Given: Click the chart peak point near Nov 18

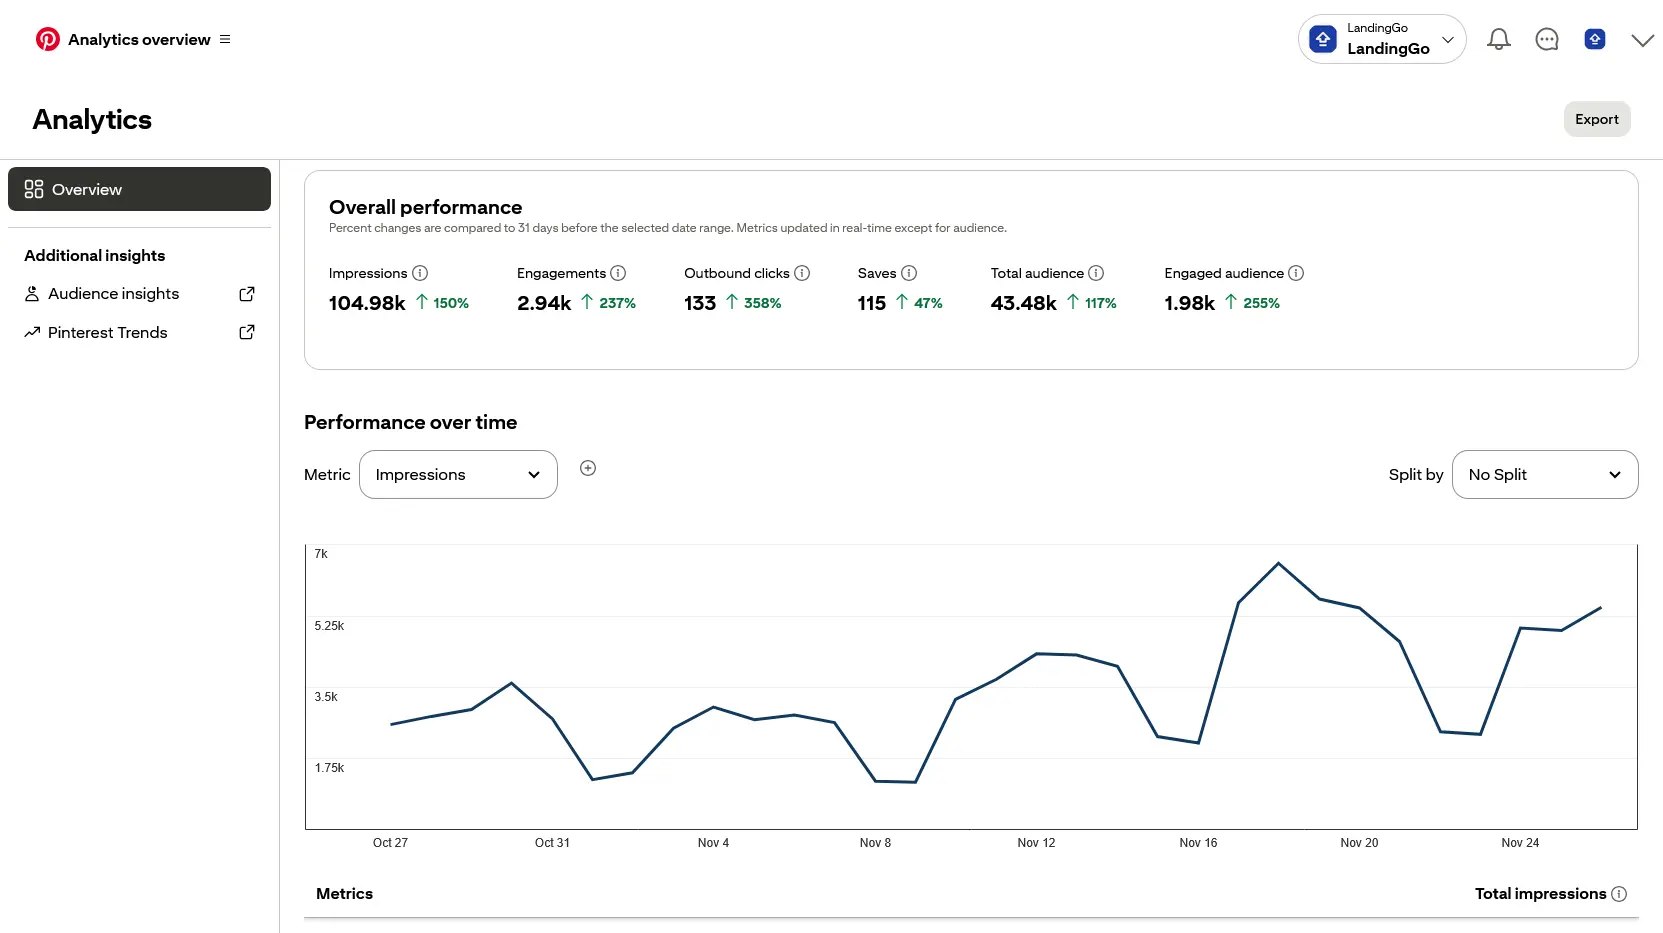Looking at the screenshot, I should click(x=1278, y=564).
